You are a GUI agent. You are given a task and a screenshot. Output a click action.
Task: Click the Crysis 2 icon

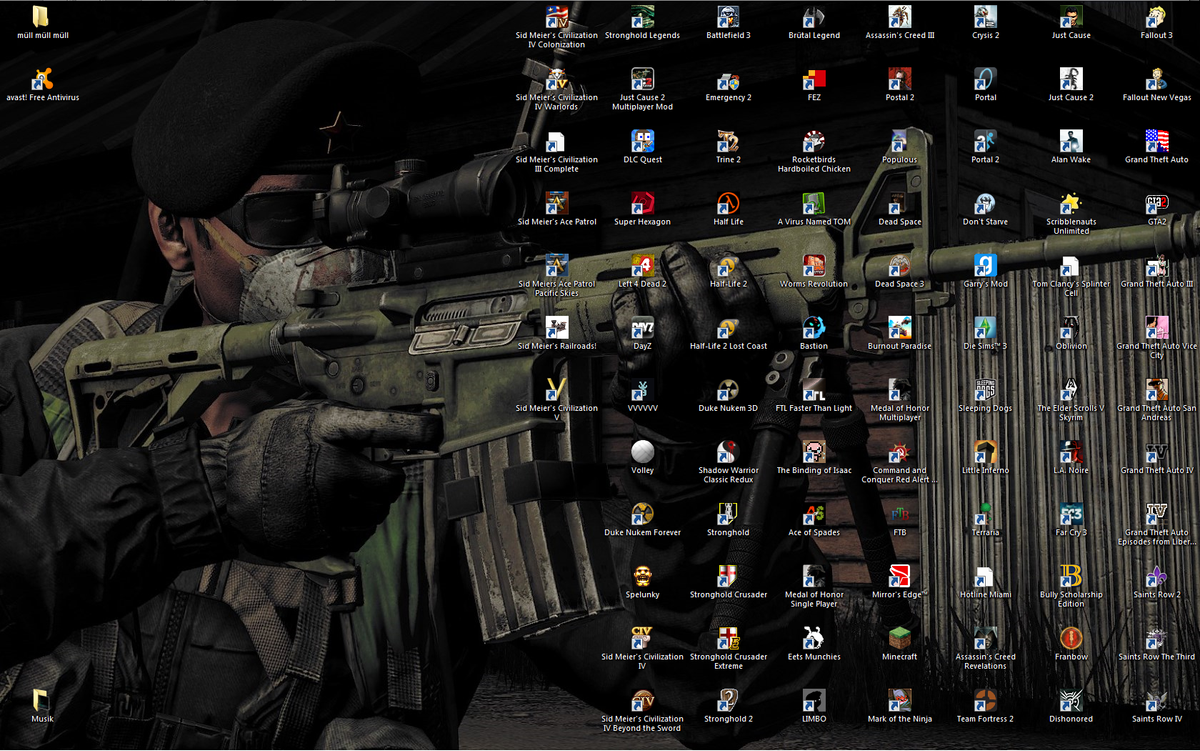[986, 17]
